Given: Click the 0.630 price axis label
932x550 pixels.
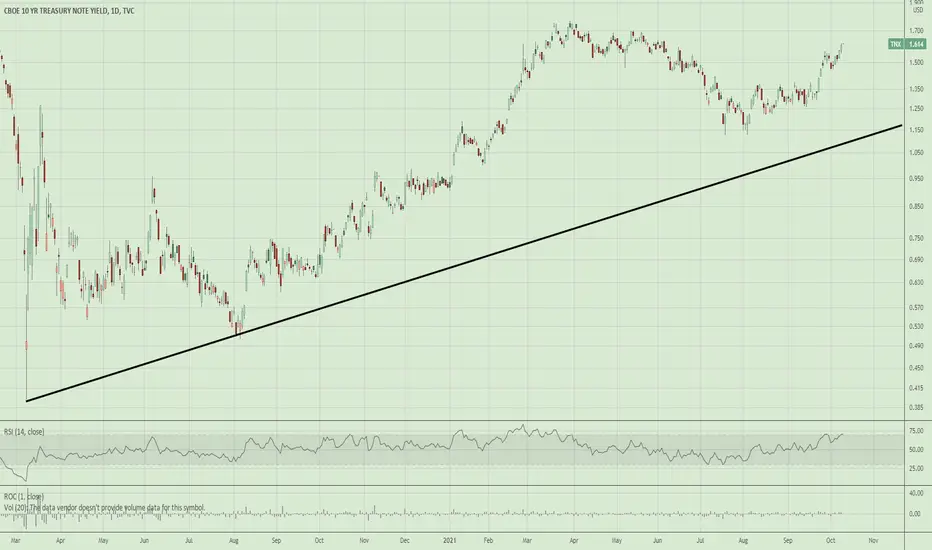Looking at the screenshot, I should pyautogui.click(x=916, y=282).
